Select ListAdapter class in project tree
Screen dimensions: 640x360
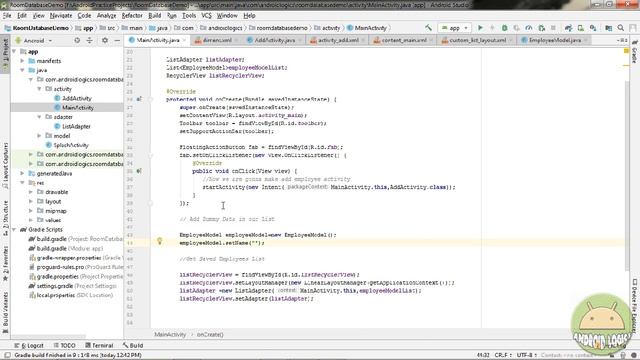(76, 127)
